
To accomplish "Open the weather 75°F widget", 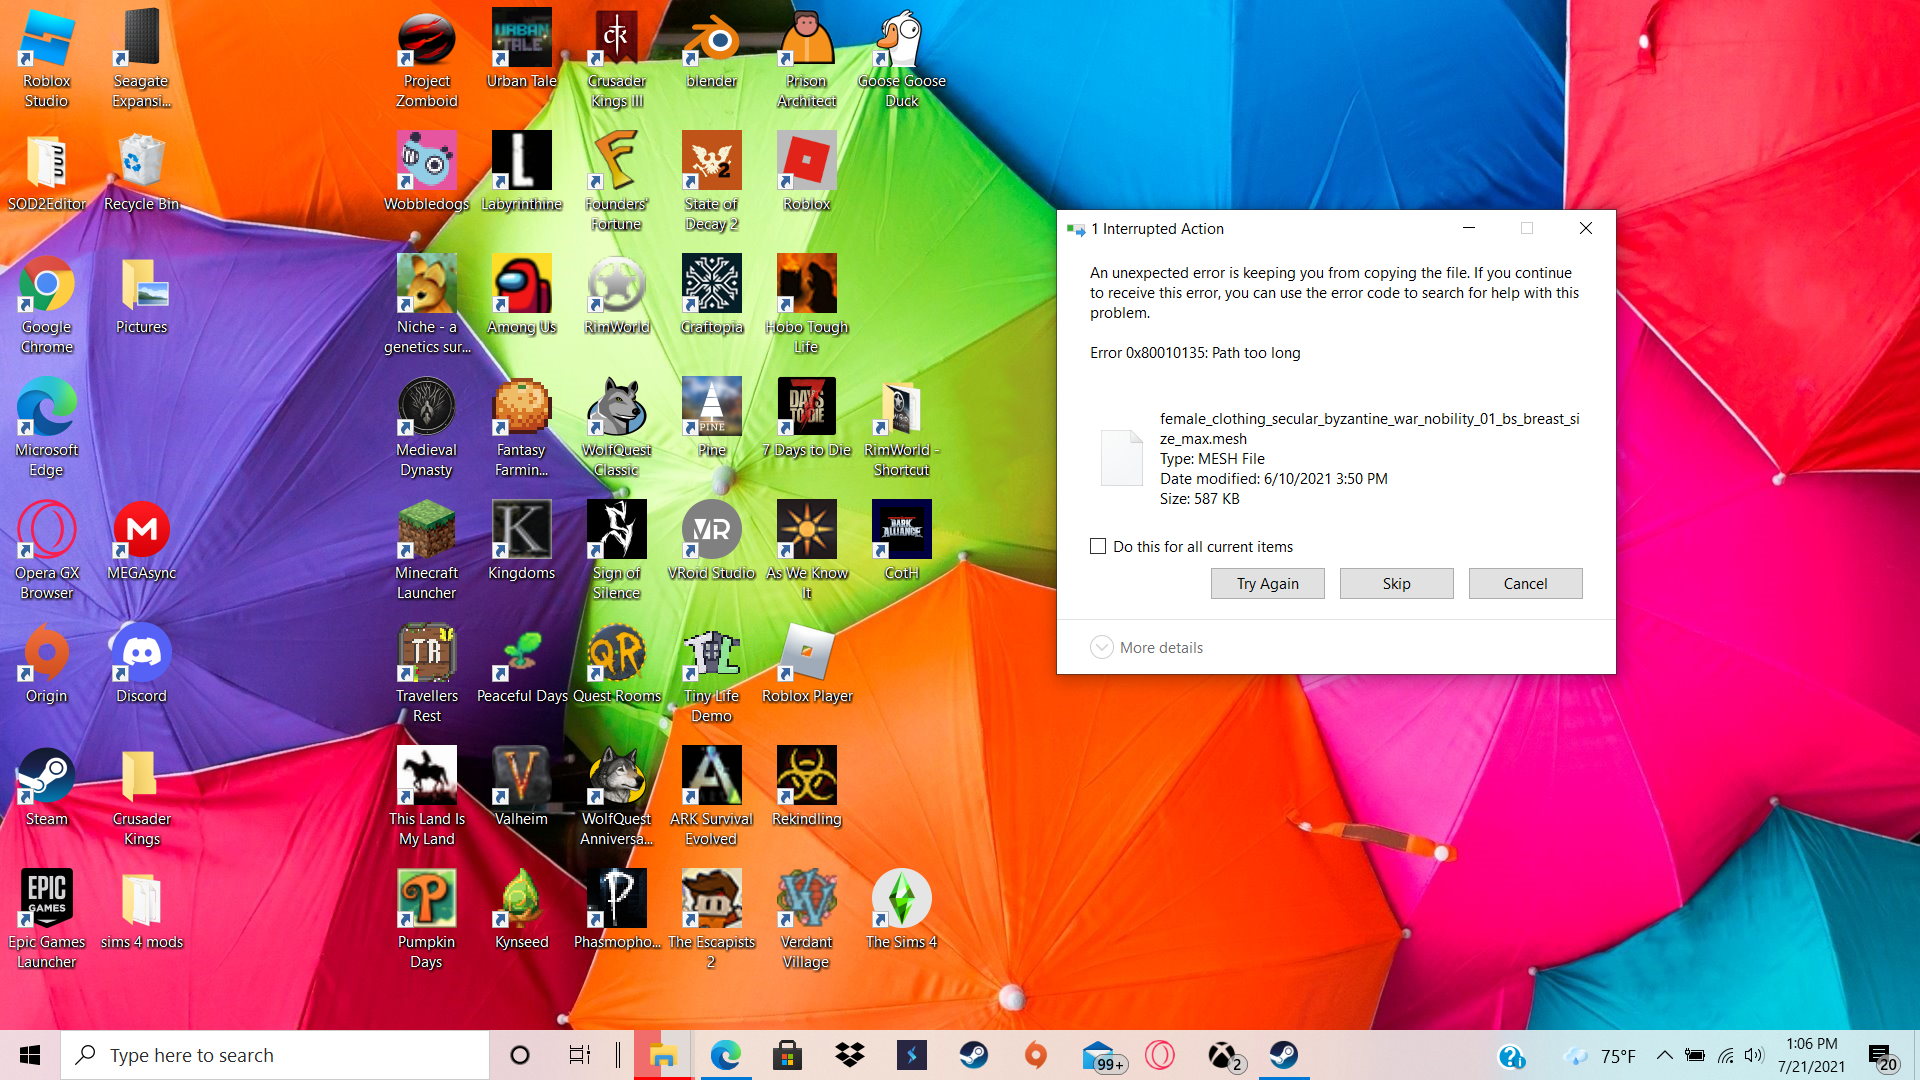I will (1601, 1055).
